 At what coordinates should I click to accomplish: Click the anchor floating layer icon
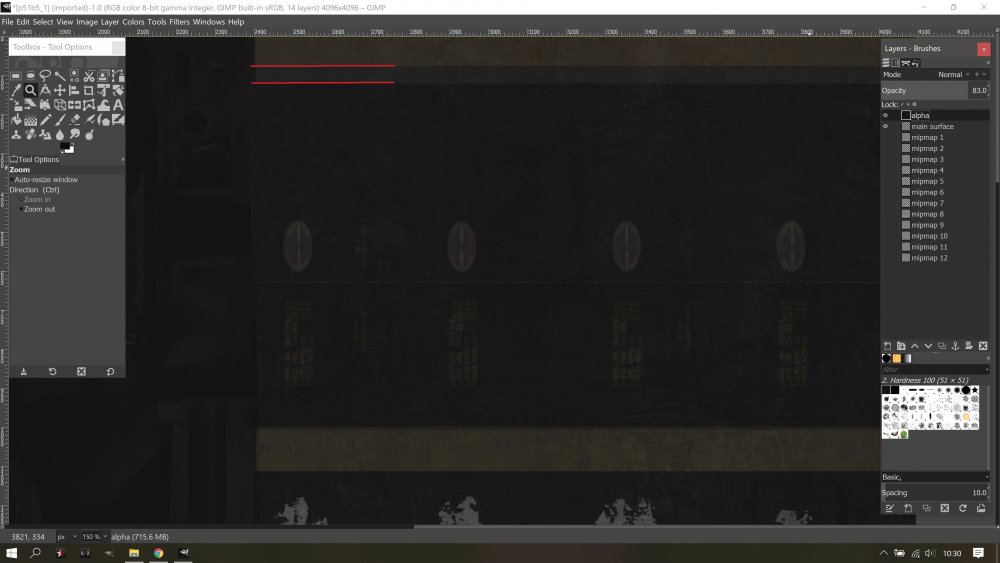coord(957,346)
